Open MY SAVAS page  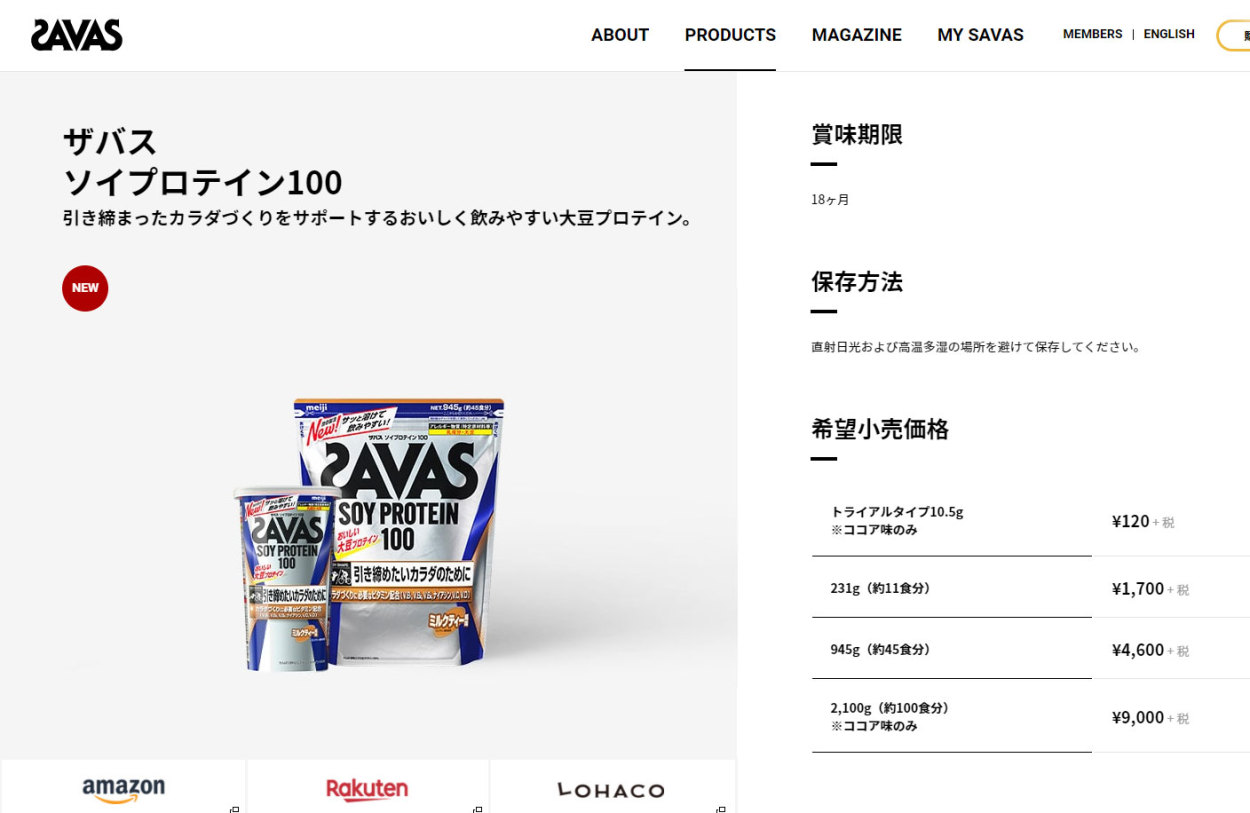pos(980,35)
